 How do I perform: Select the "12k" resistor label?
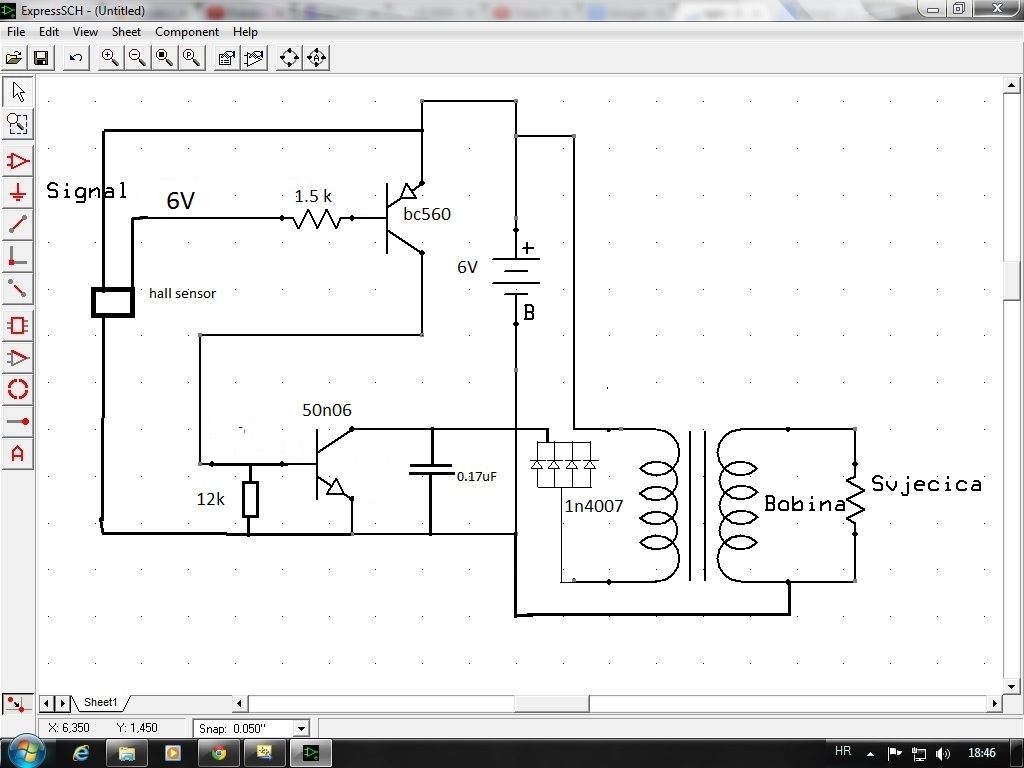(210, 499)
